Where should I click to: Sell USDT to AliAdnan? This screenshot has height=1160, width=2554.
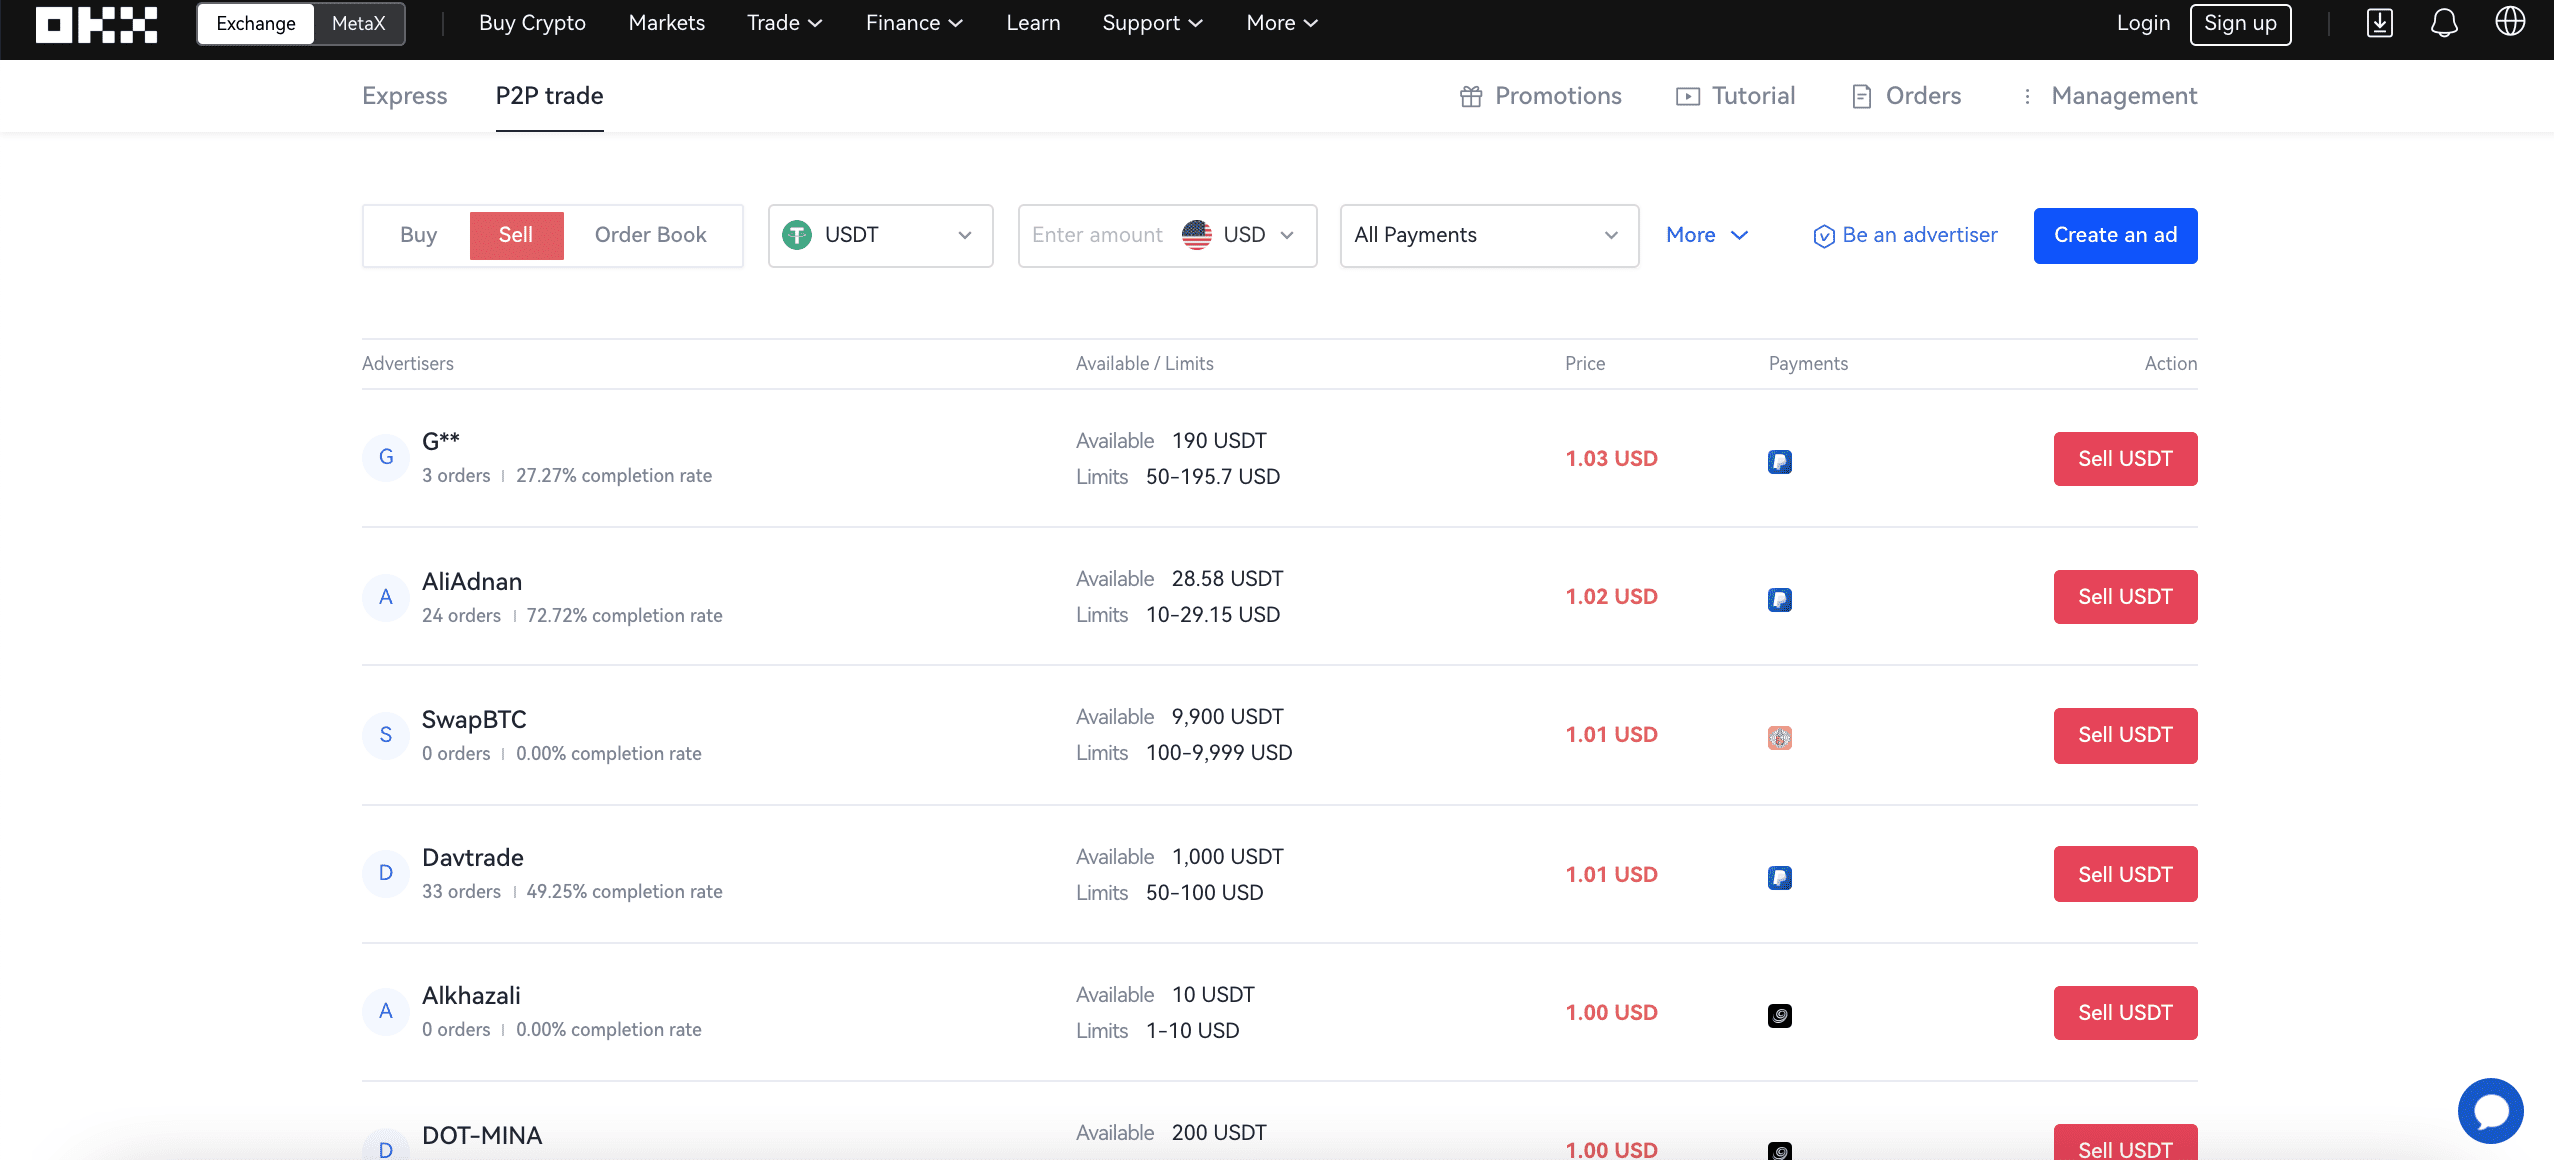click(x=2126, y=597)
